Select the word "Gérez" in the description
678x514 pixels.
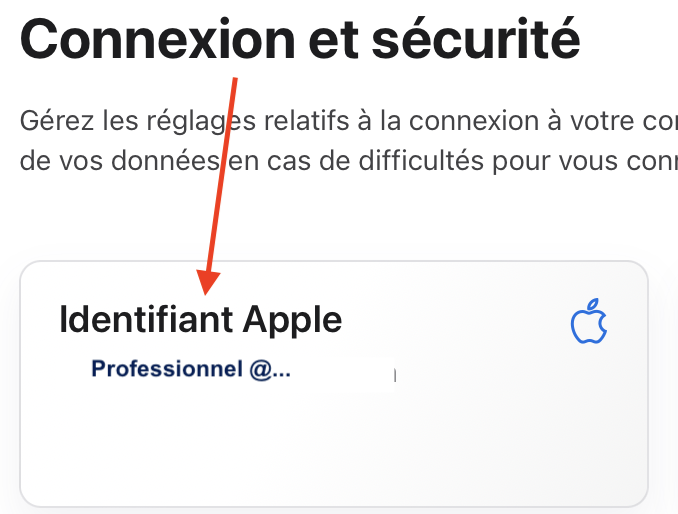click(x=48, y=122)
